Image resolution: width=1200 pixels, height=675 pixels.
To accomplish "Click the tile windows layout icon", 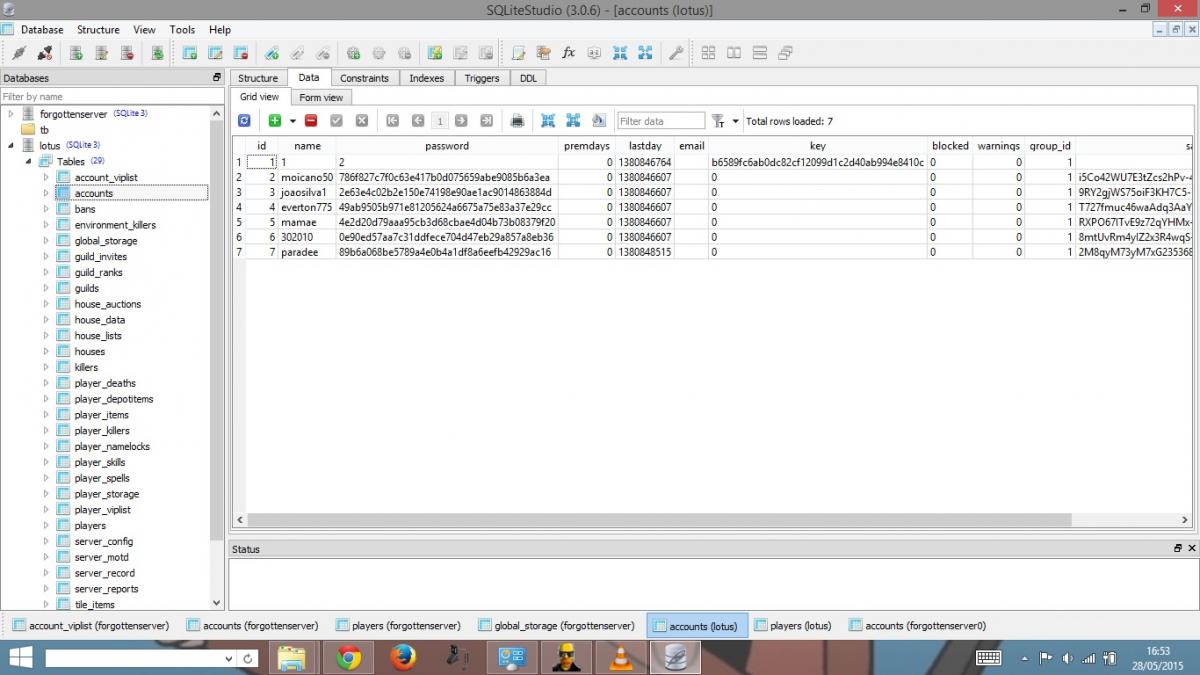I will point(708,53).
